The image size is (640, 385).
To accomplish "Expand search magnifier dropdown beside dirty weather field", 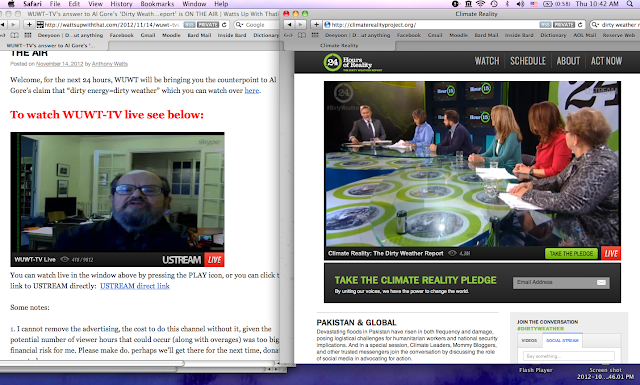I will [x=596, y=25].
